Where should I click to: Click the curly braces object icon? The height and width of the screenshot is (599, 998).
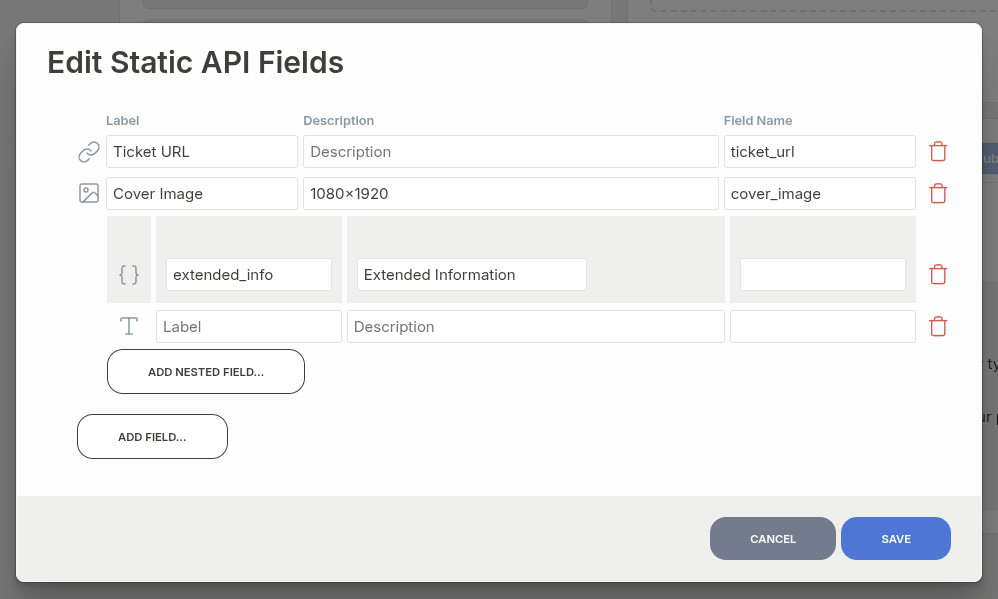pyautogui.click(x=129, y=274)
